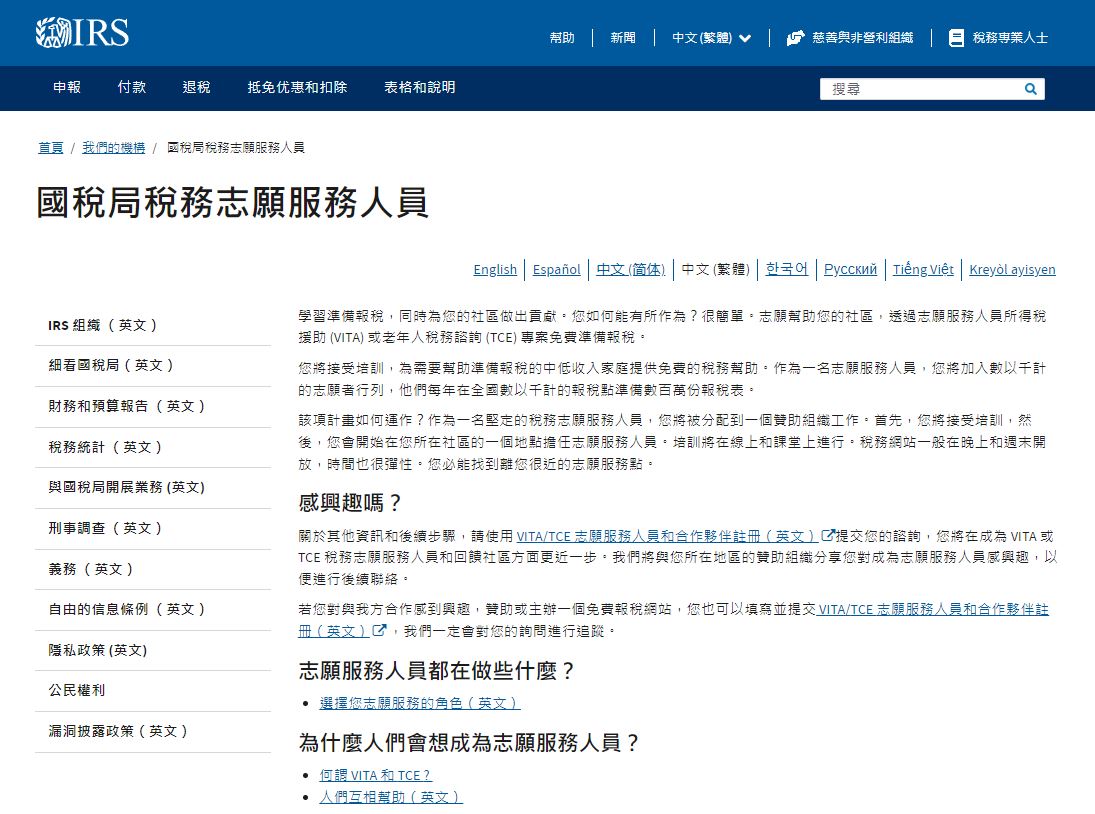The width and height of the screenshot is (1095, 814).
Task: Open 何謂 VITA 和 TCE？ link
Action: [376, 775]
